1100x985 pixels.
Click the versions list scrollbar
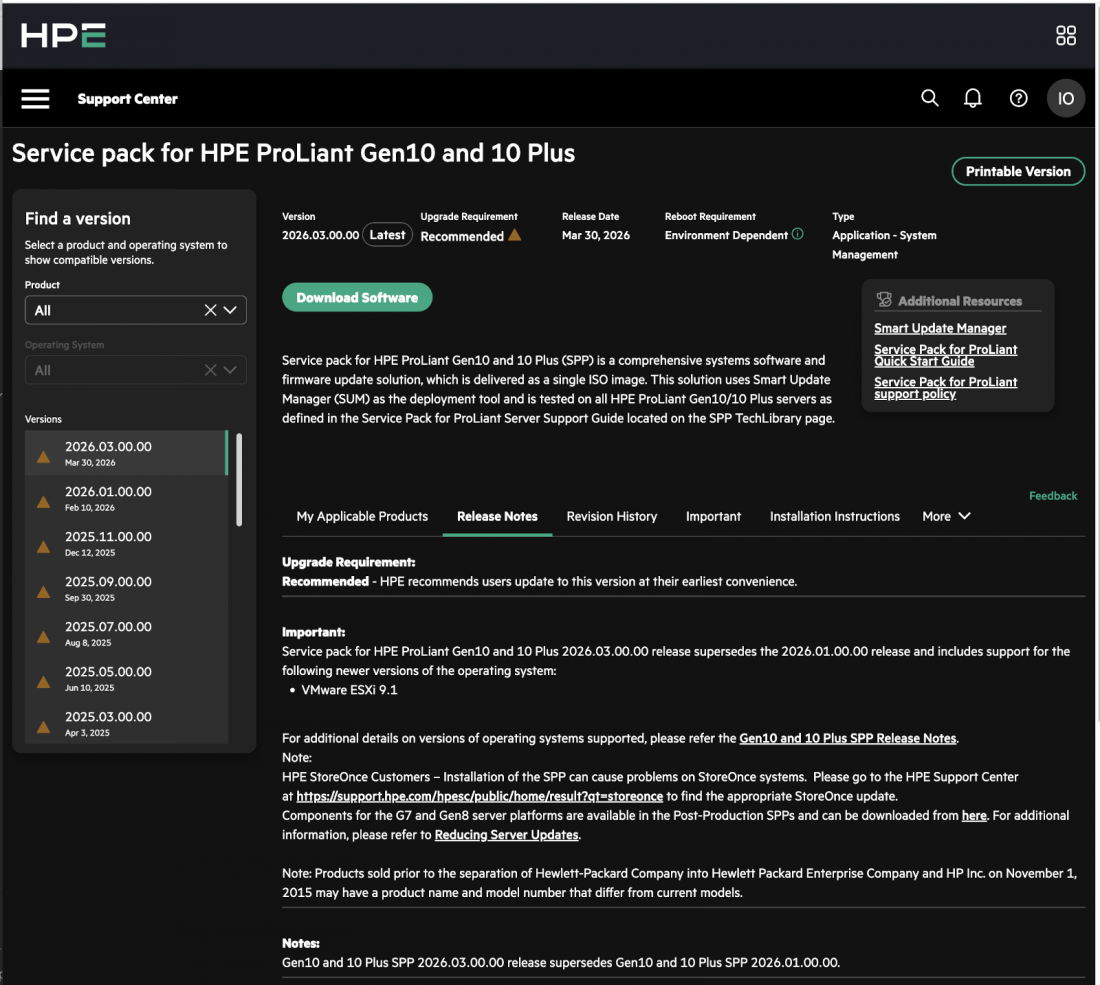pyautogui.click(x=239, y=479)
